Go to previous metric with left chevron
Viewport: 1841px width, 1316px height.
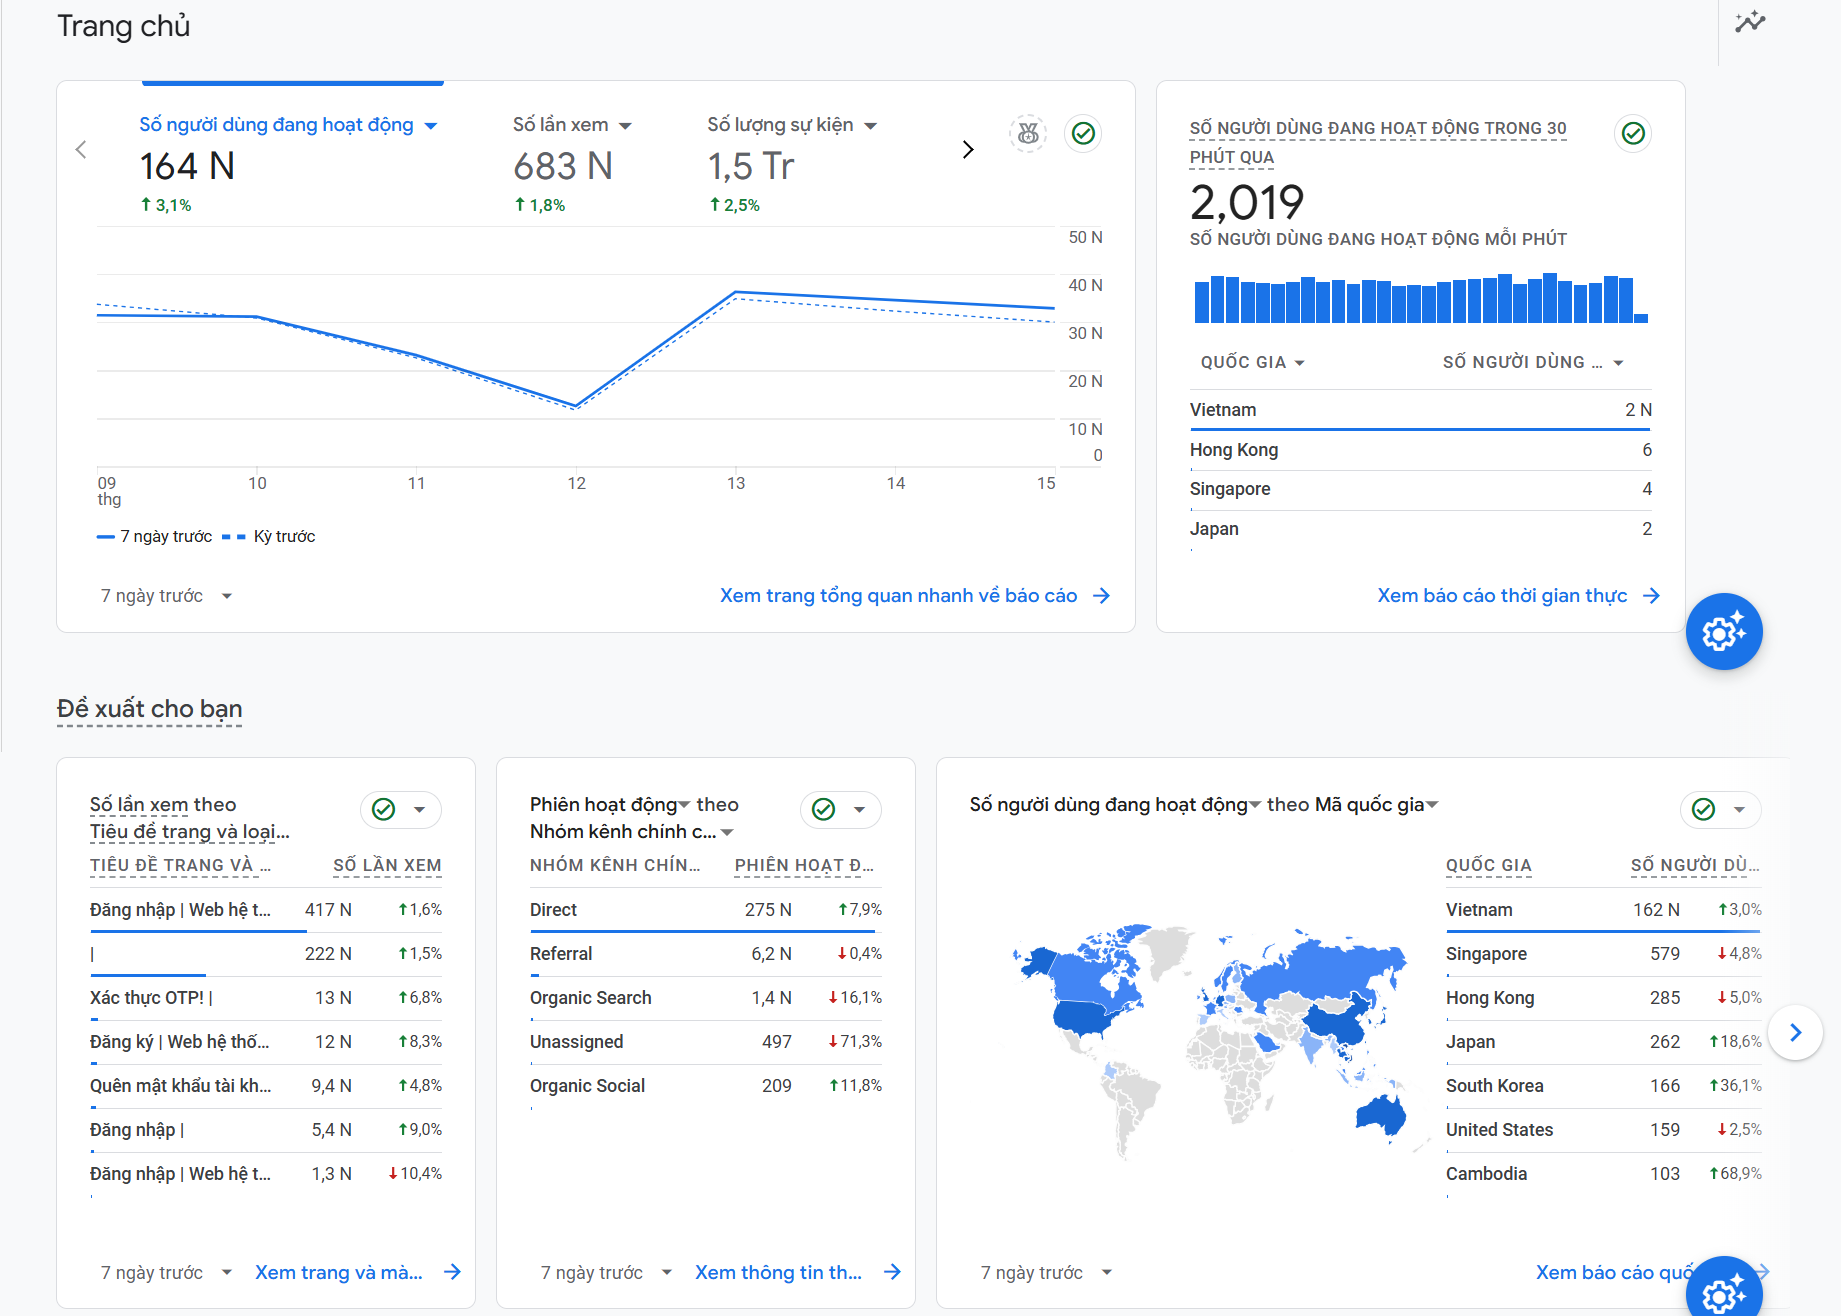(81, 150)
